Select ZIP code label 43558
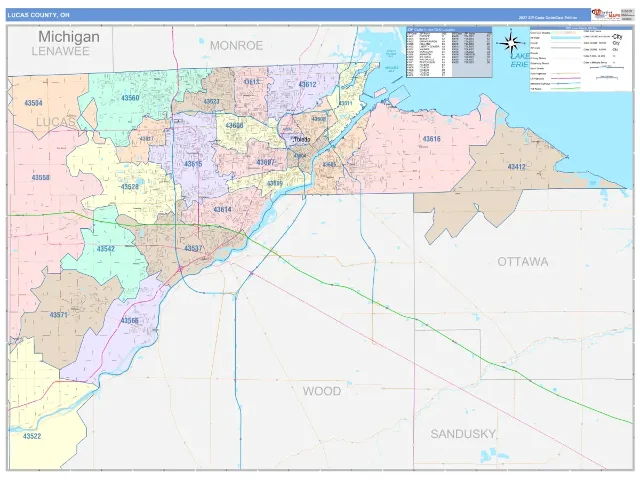 (41, 178)
